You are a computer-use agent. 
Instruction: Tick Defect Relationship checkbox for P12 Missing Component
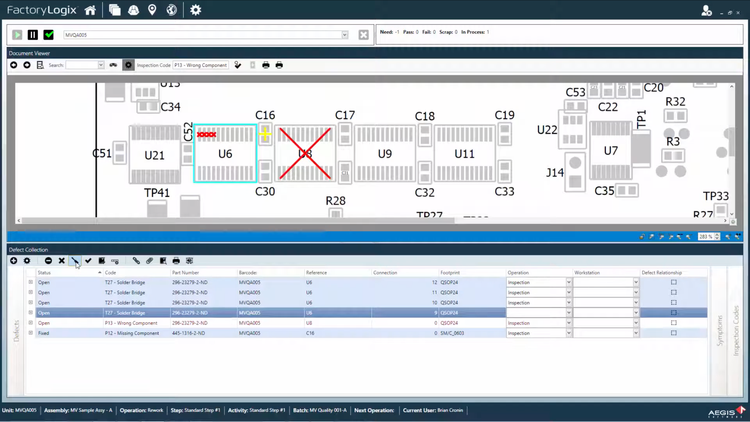pyautogui.click(x=673, y=333)
